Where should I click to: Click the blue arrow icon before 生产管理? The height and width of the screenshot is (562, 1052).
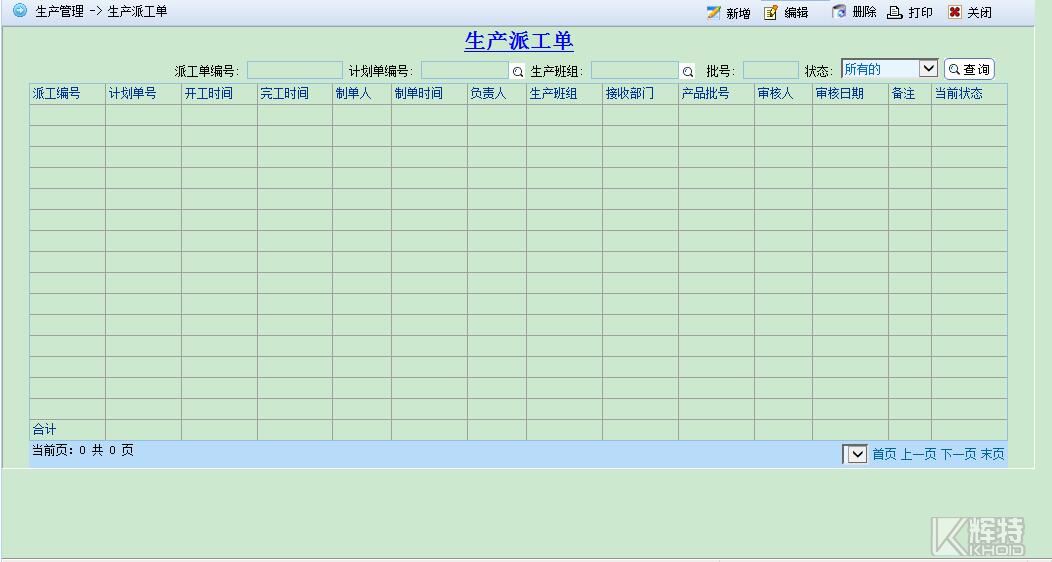coord(20,11)
